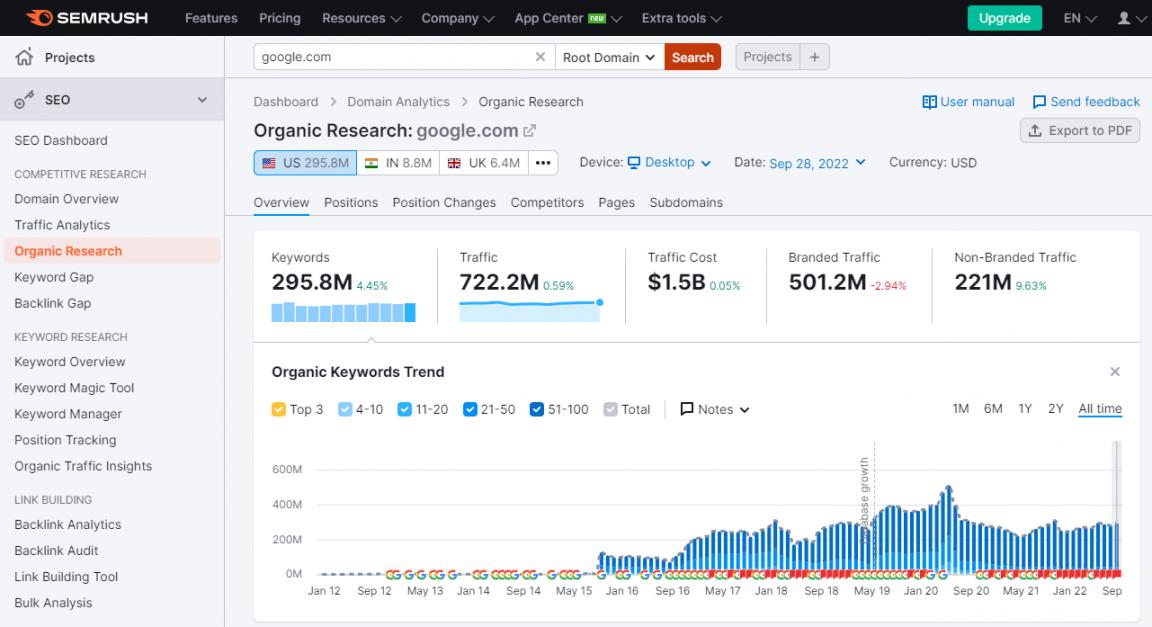
Task: Open the User manual book icon link
Action: pyautogui.click(x=929, y=102)
